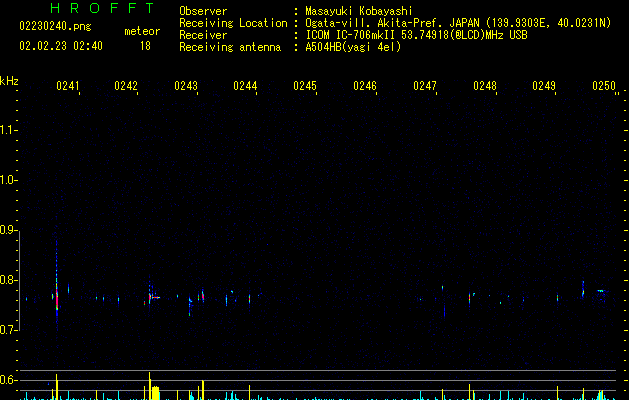
Task: Click the Receiver label
Action: coord(203,35)
